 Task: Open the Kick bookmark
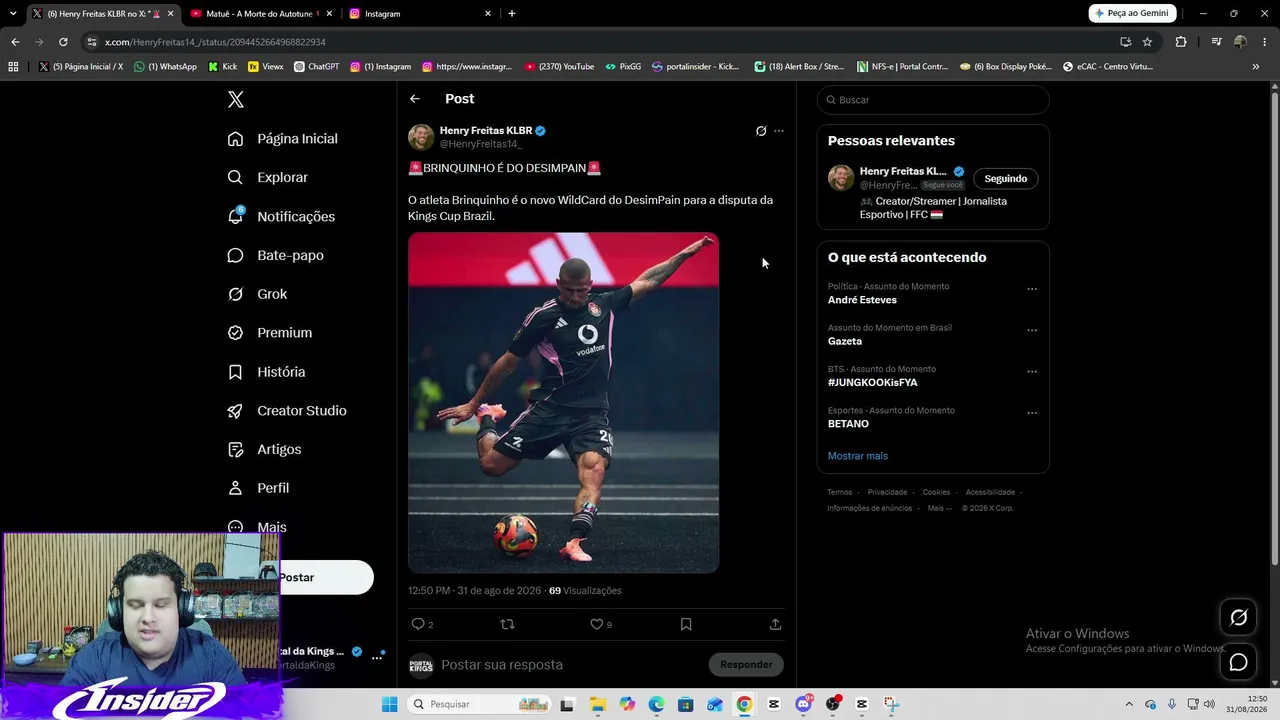click(x=223, y=67)
